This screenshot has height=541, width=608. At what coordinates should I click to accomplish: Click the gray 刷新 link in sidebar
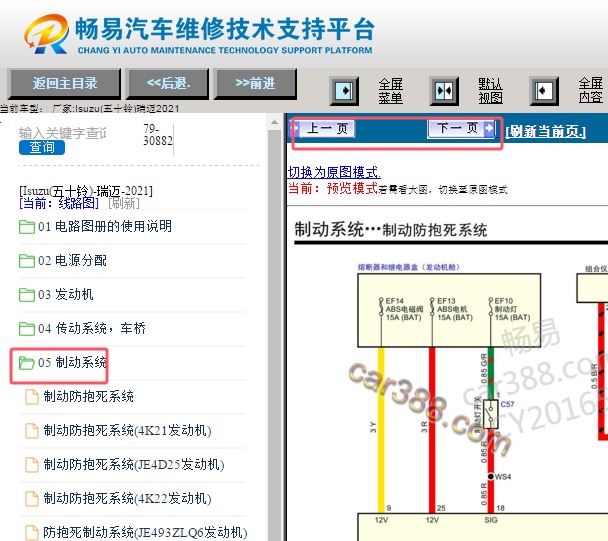tap(124, 203)
